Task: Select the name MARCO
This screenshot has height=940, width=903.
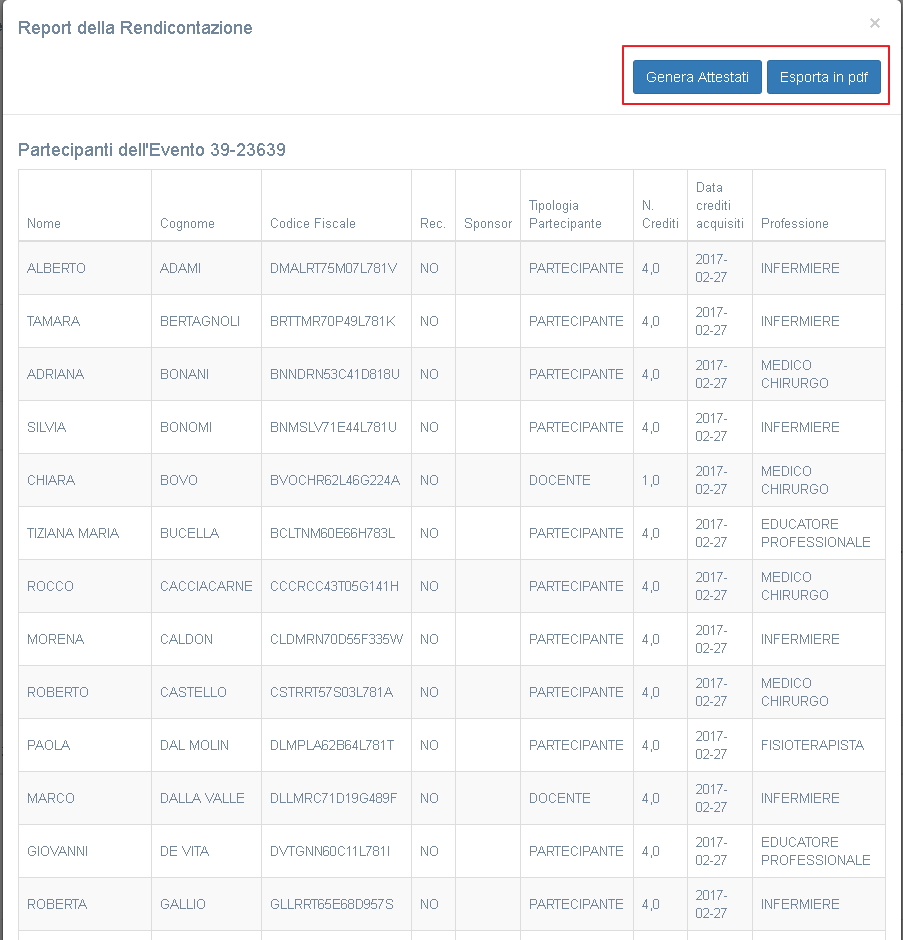Action: pos(51,798)
